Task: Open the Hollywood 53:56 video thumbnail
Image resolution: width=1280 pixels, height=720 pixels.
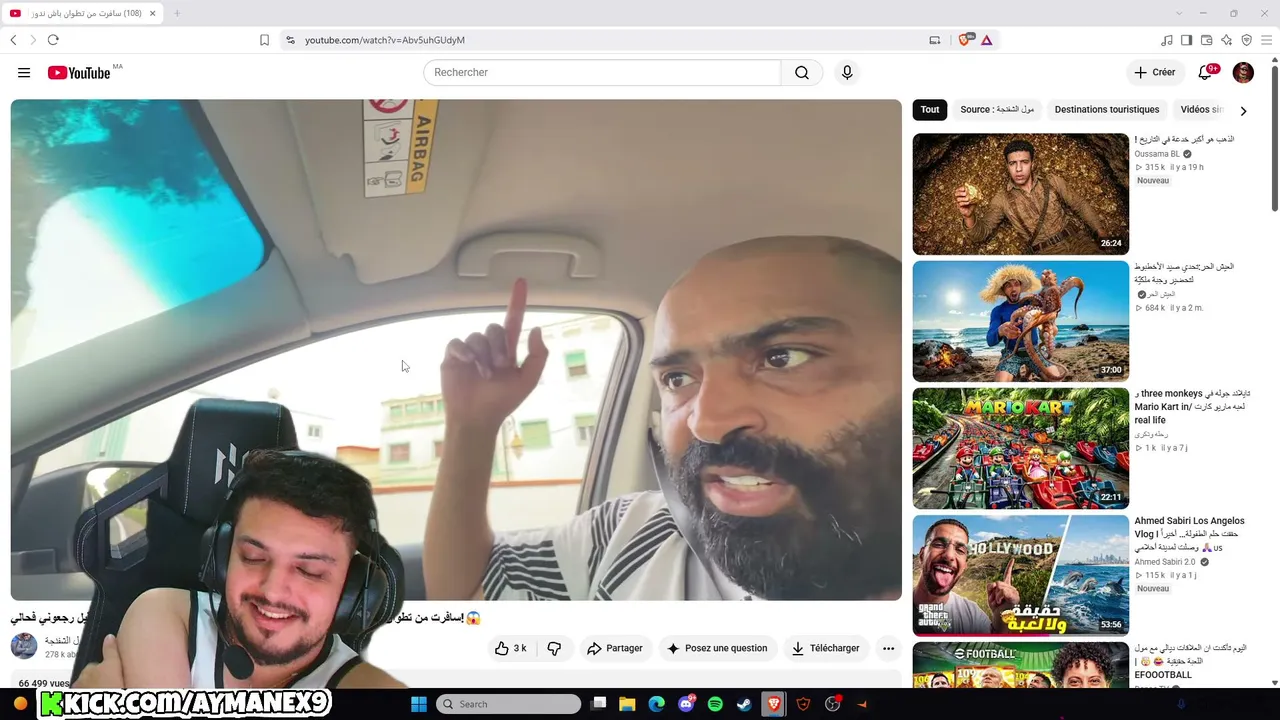Action: [1020, 575]
